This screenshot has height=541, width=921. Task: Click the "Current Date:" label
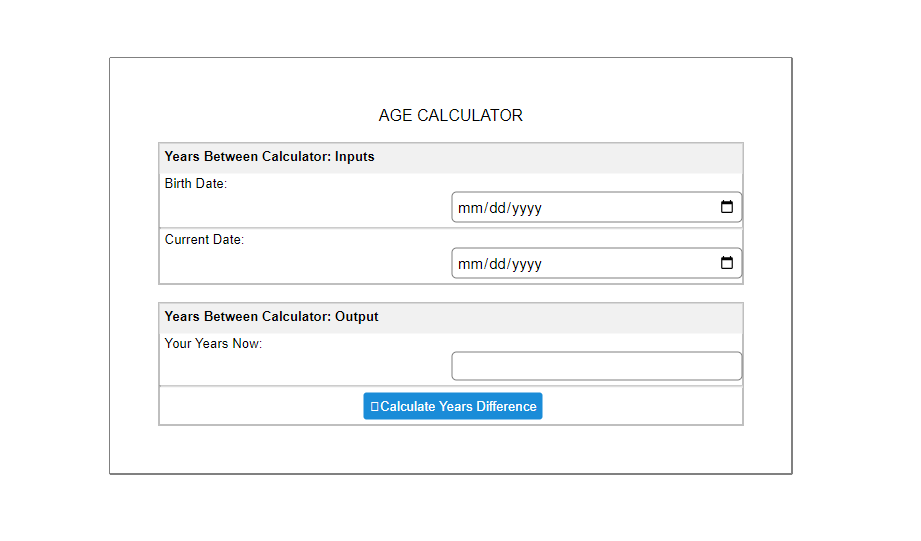tap(204, 240)
